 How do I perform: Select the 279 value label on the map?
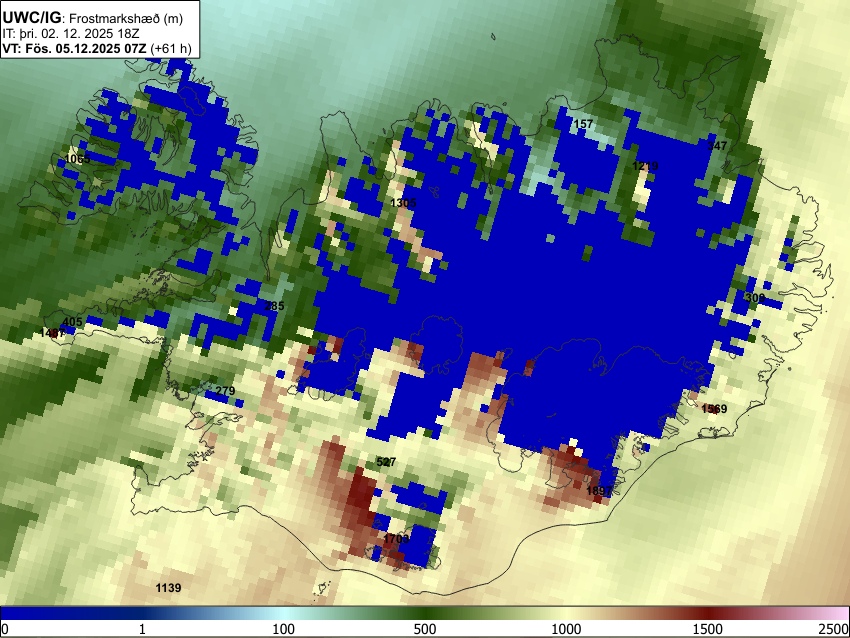tap(226, 391)
